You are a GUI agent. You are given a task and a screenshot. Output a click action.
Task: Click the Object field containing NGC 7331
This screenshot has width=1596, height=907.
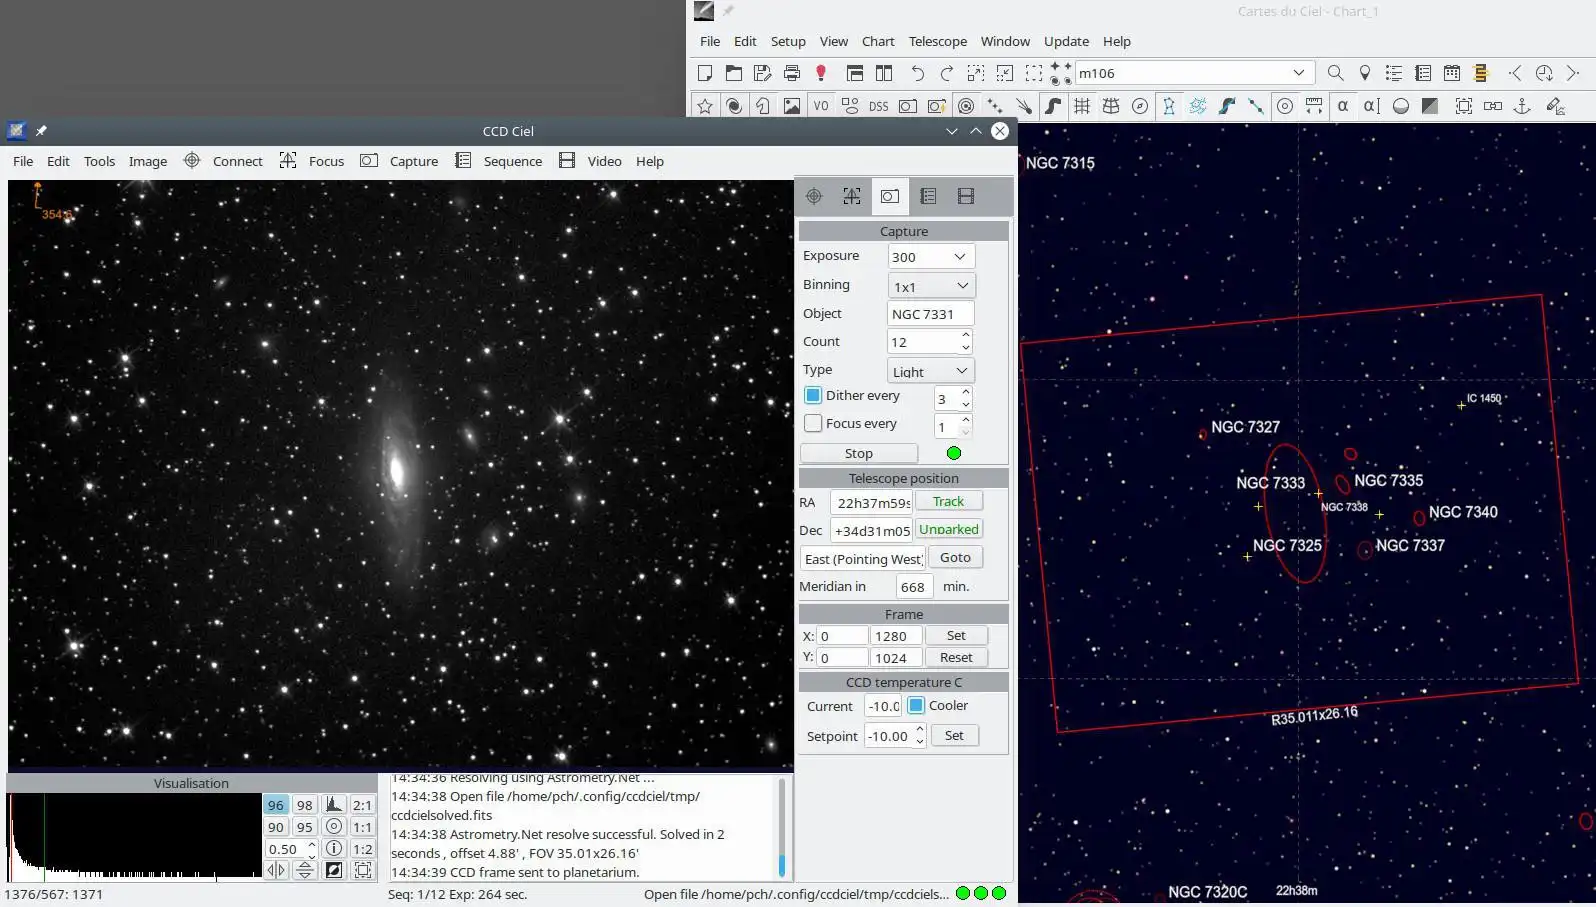930,314
